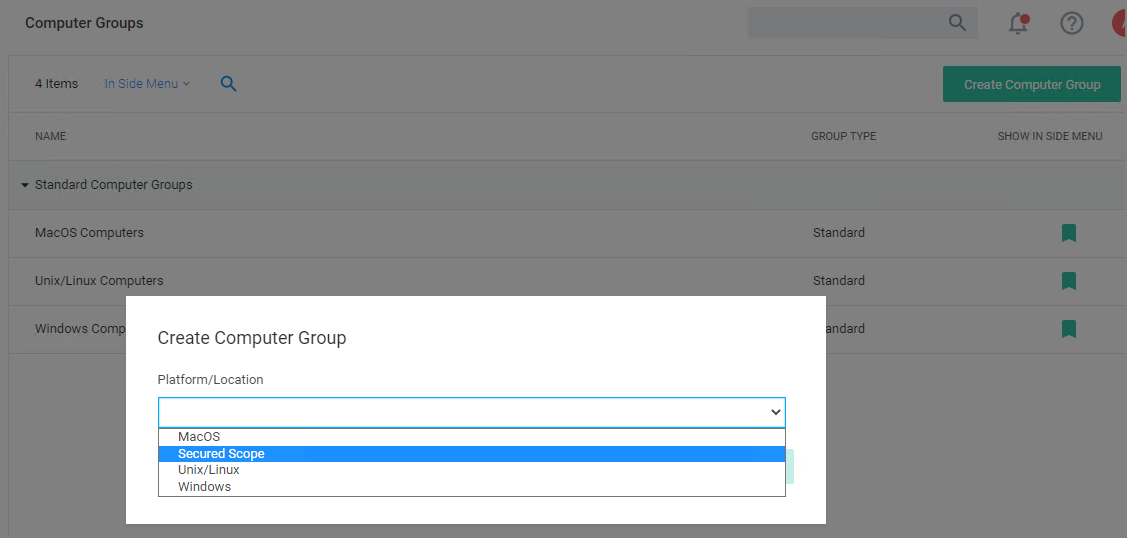Click the magnifier icon in top search bar
Screen dimensions: 1127x538
click(957, 23)
